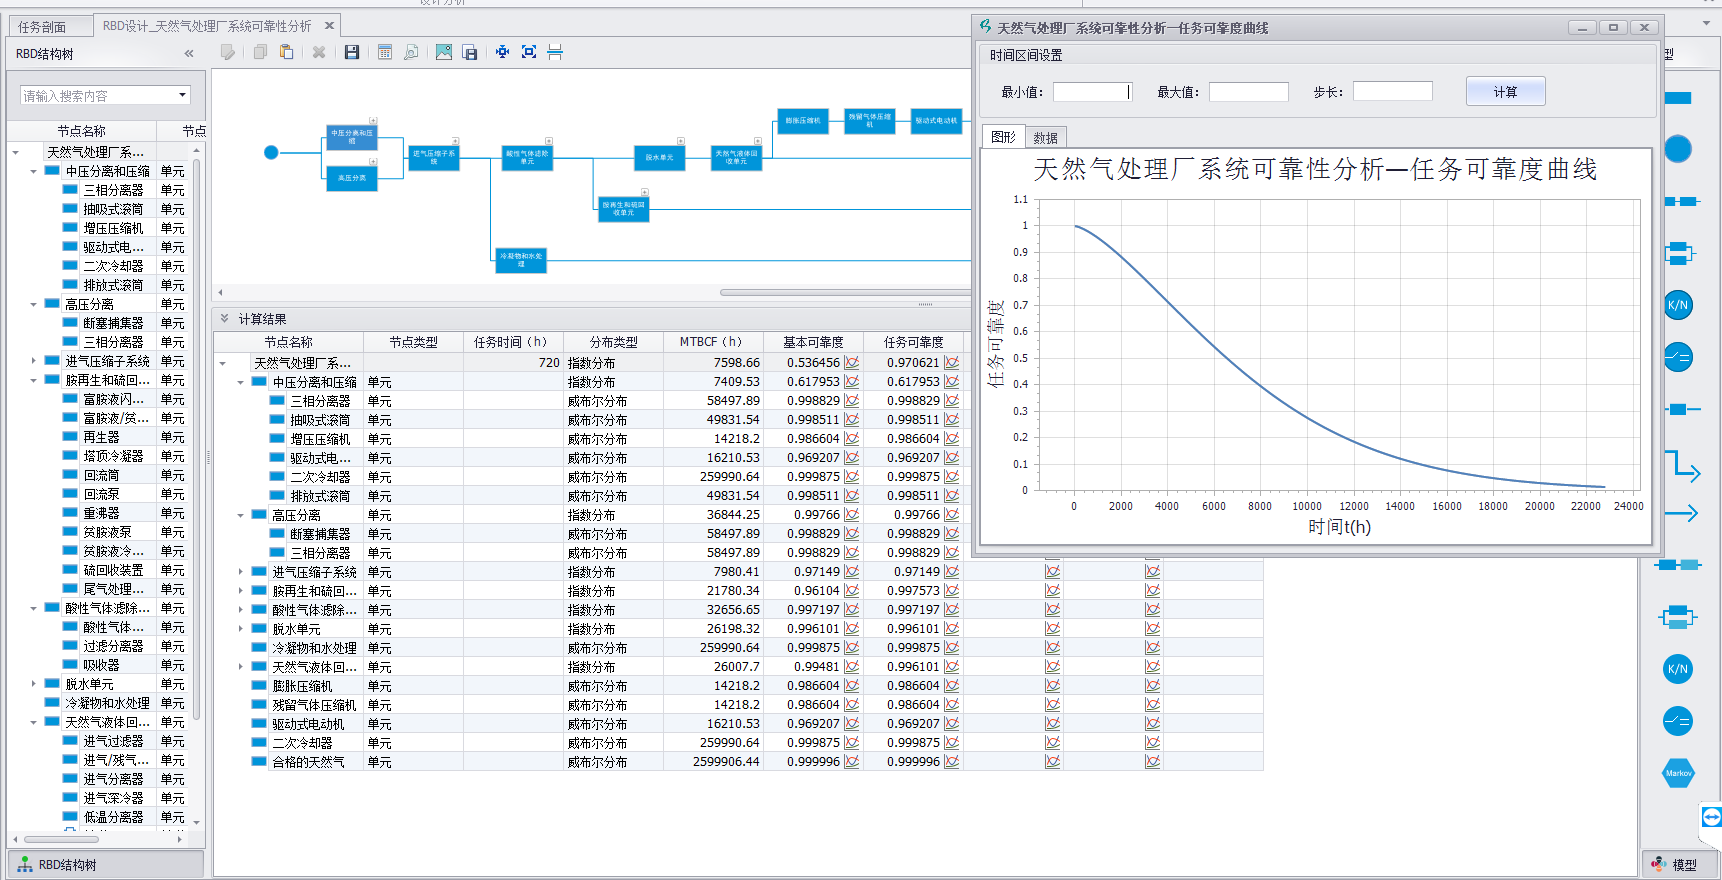Select the plain rectangle block in the model palette
1722x880 pixels.
1678,98
